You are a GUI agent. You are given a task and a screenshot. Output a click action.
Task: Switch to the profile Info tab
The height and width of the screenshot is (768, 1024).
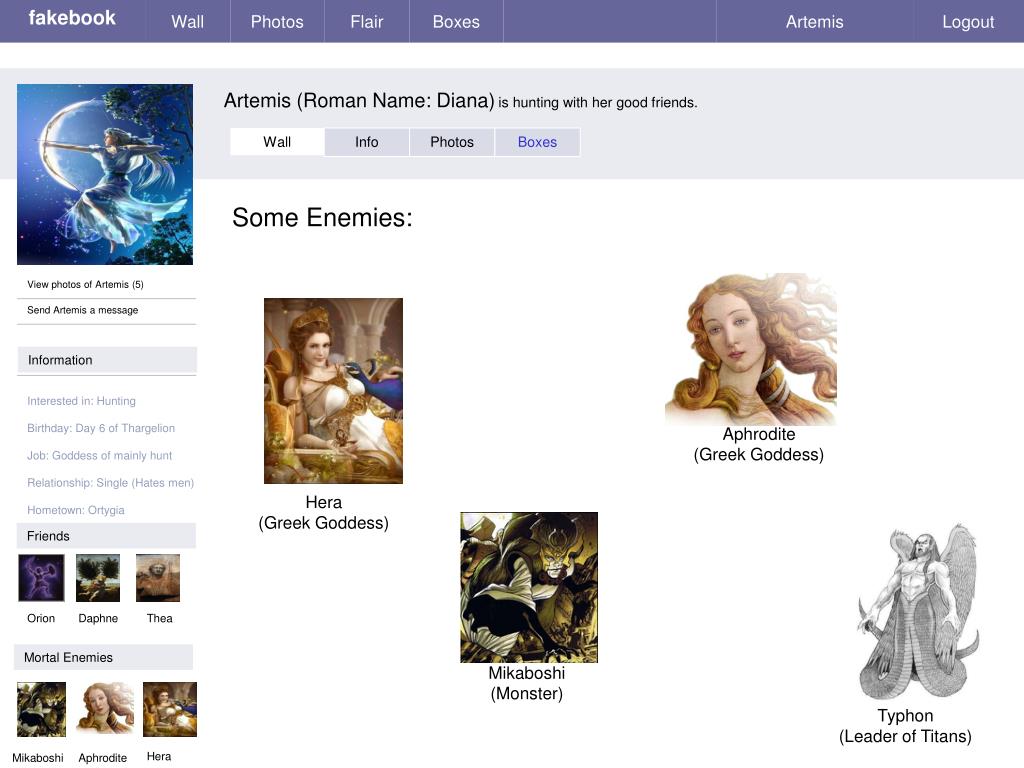366,142
